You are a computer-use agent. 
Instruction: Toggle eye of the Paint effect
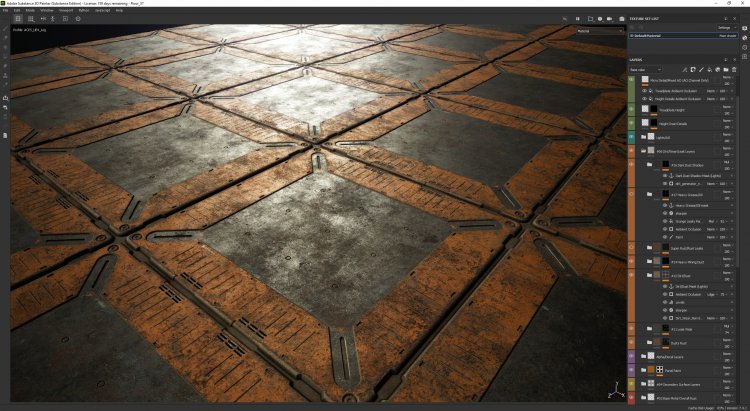pyautogui.click(x=665, y=237)
